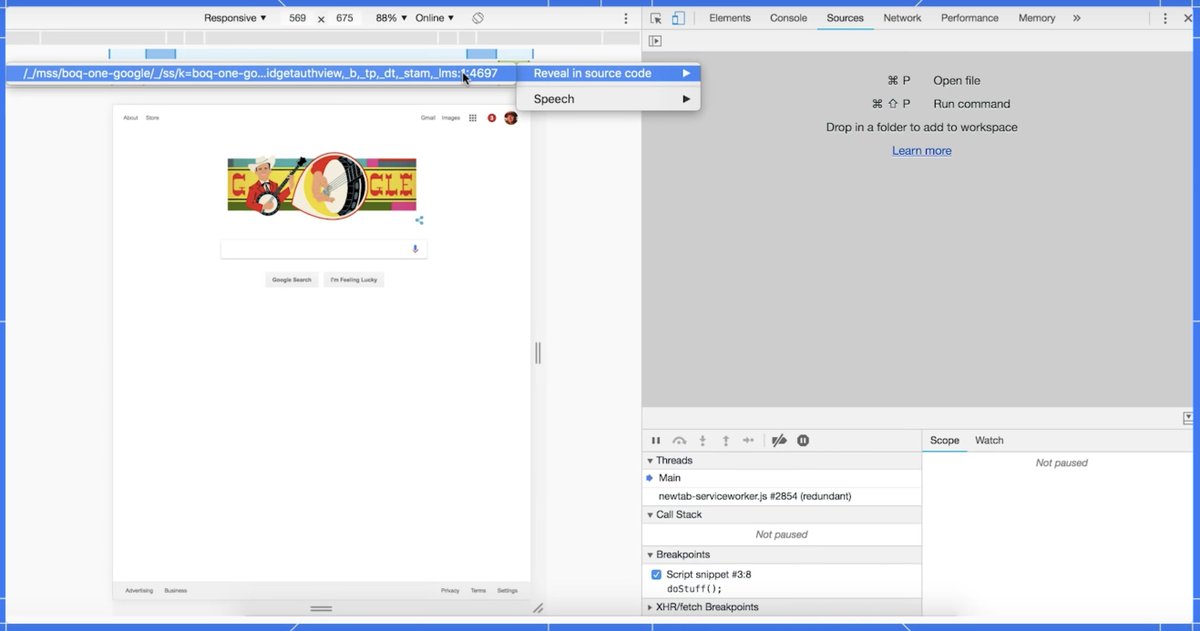Open the Gmail link
Screen dimensions: 1200x631
coord(428,118)
